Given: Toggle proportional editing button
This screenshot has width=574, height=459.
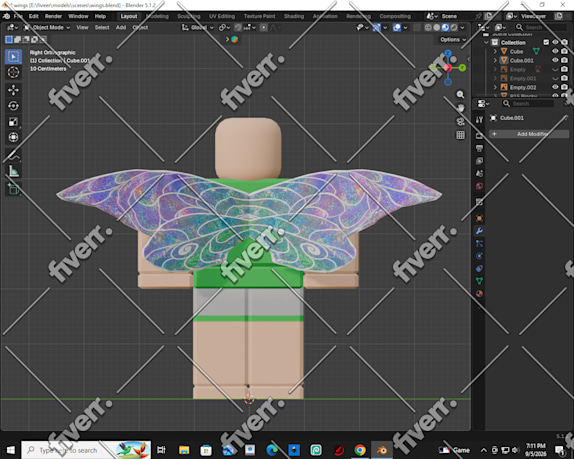Looking at the screenshot, I should 264,27.
